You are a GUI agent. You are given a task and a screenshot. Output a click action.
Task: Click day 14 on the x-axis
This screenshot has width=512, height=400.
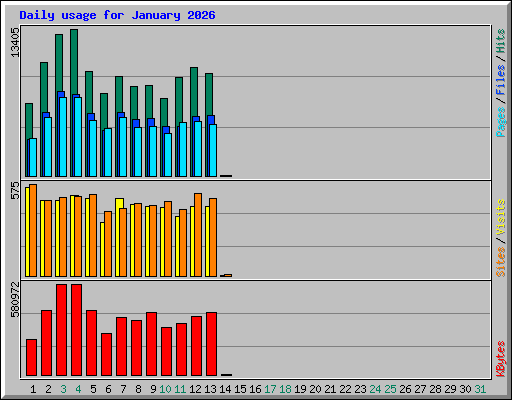[x=225, y=389]
